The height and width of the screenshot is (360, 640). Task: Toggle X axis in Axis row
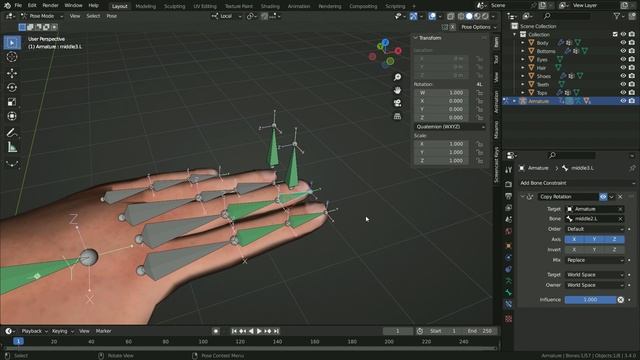click(574, 240)
